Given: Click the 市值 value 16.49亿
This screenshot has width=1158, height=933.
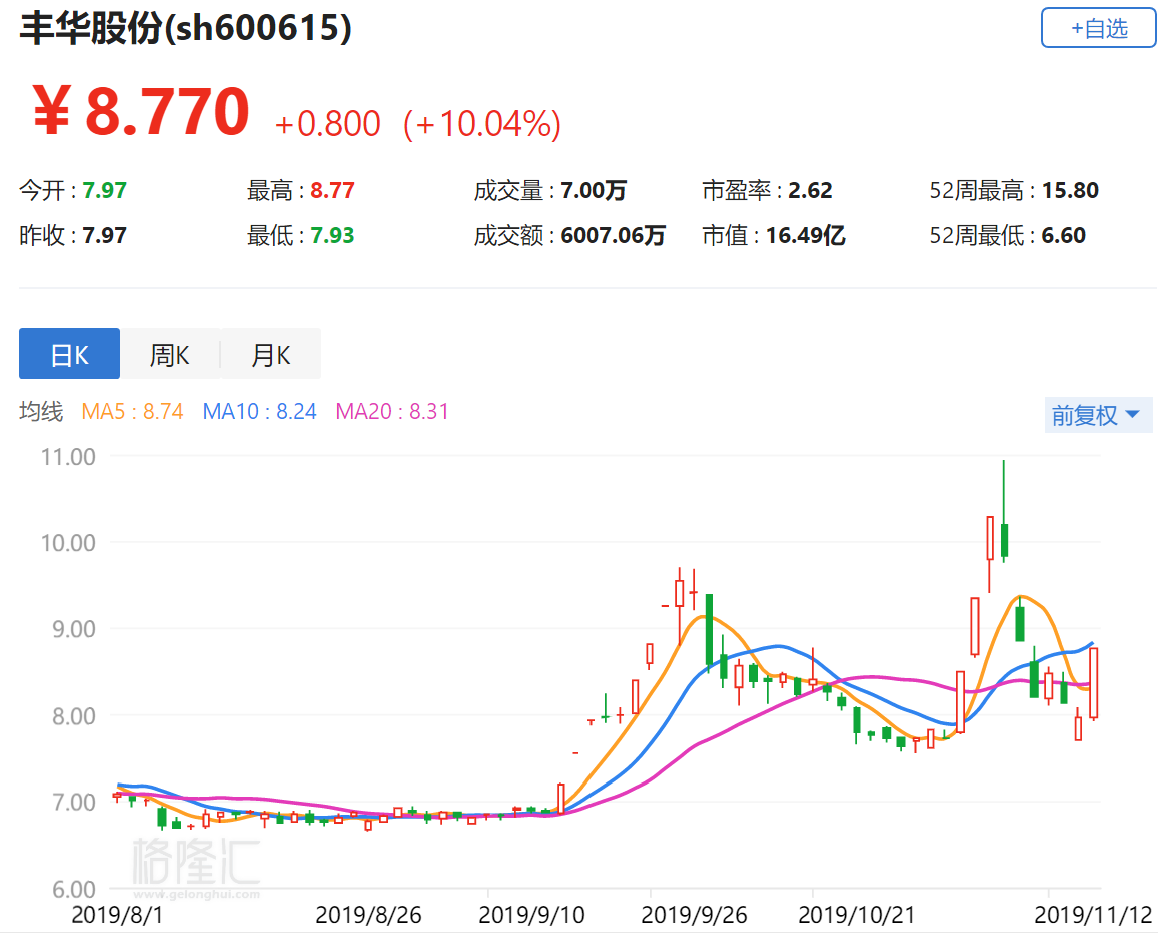Looking at the screenshot, I should click(x=806, y=236).
